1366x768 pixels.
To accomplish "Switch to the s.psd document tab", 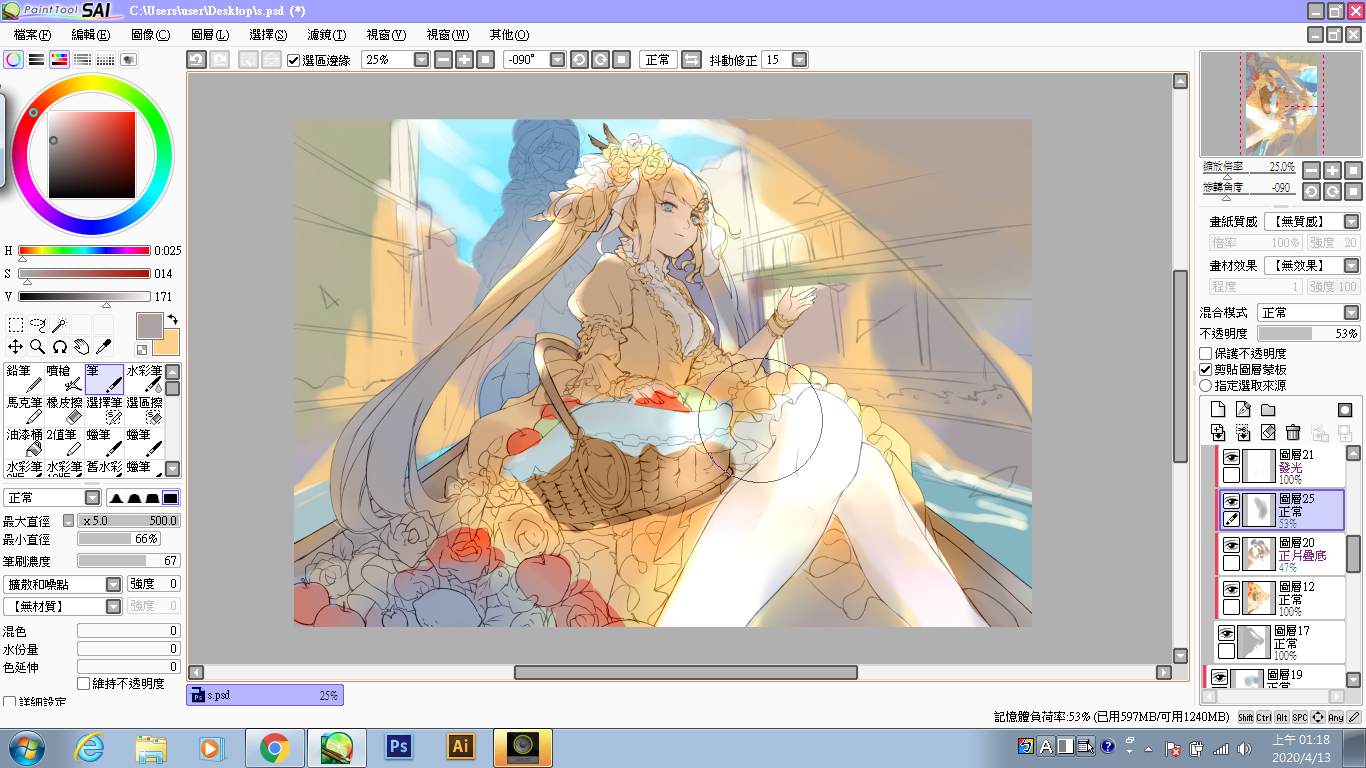I will point(265,695).
